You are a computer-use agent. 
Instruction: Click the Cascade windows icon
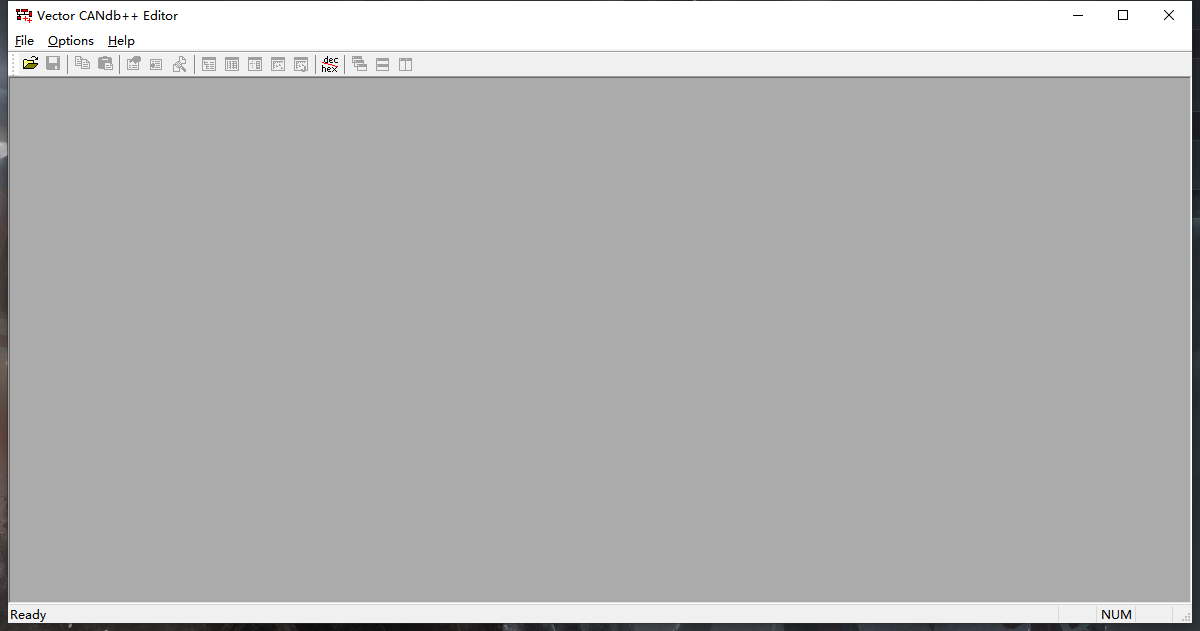pyautogui.click(x=360, y=64)
